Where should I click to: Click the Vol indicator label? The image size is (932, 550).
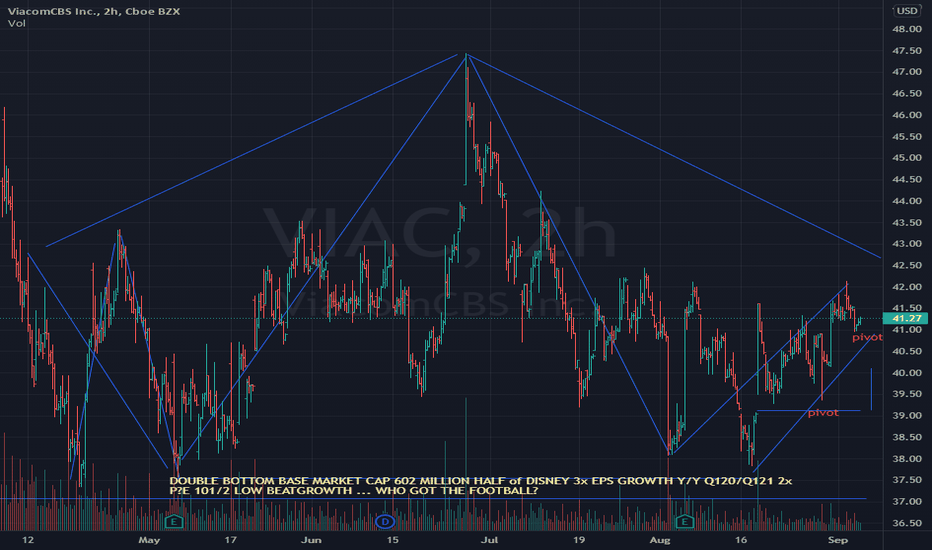pyautogui.click(x=17, y=23)
